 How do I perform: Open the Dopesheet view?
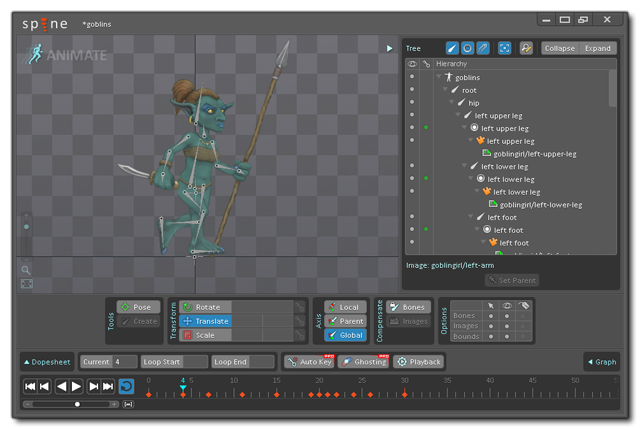click(48, 361)
